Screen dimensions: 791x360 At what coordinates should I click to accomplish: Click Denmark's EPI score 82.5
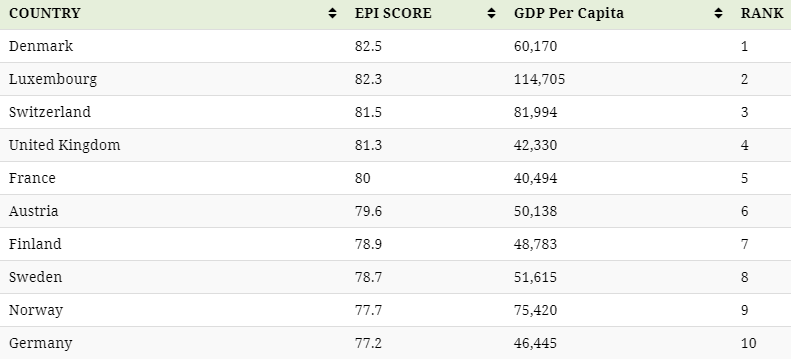point(368,46)
